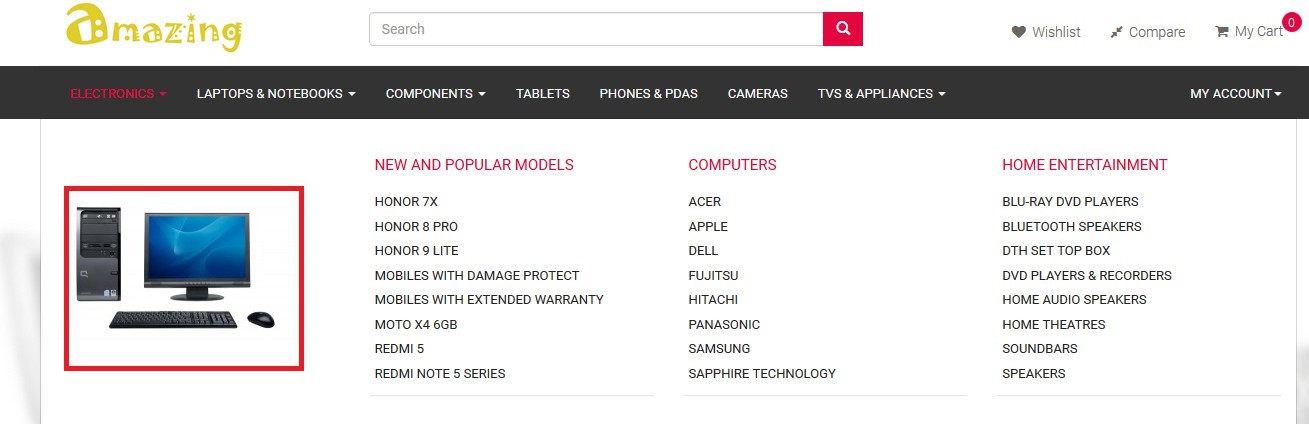The image size is (1309, 424).
Task: Open the Phones & PDAs category
Action: pyautogui.click(x=648, y=93)
